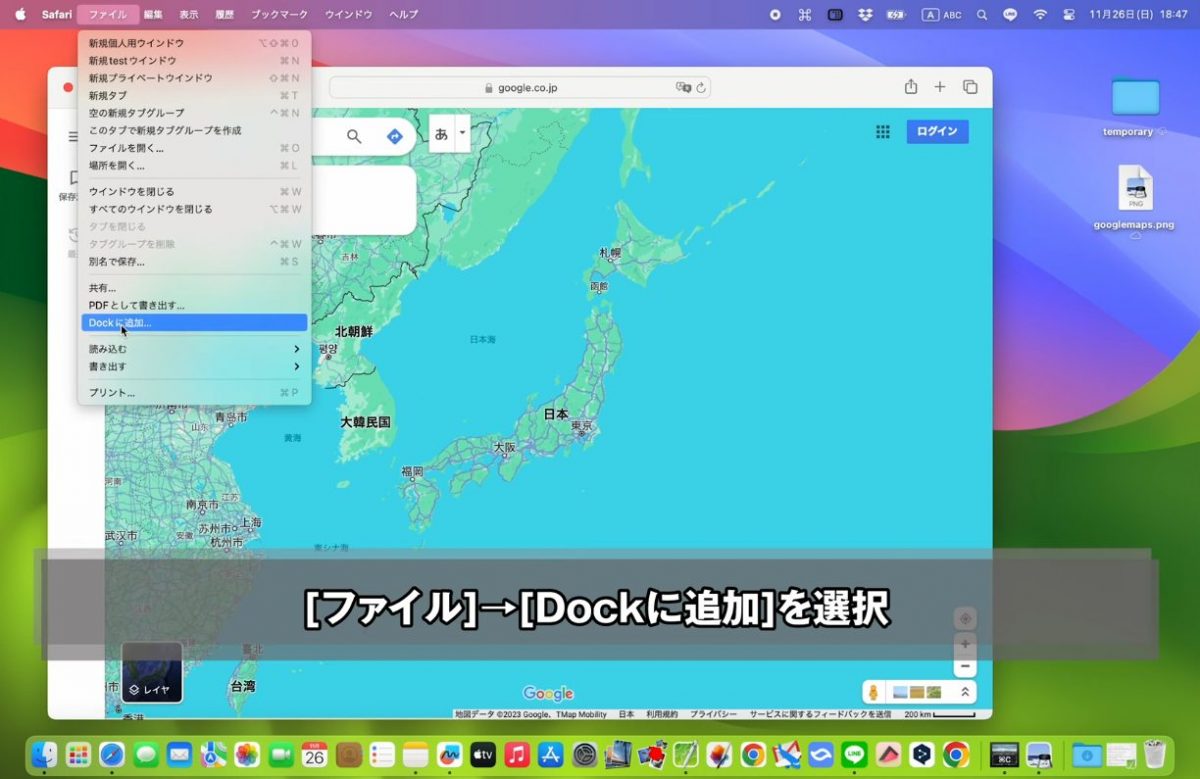Open the 履歴 menu

pyautogui.click(x=224, y=15)
